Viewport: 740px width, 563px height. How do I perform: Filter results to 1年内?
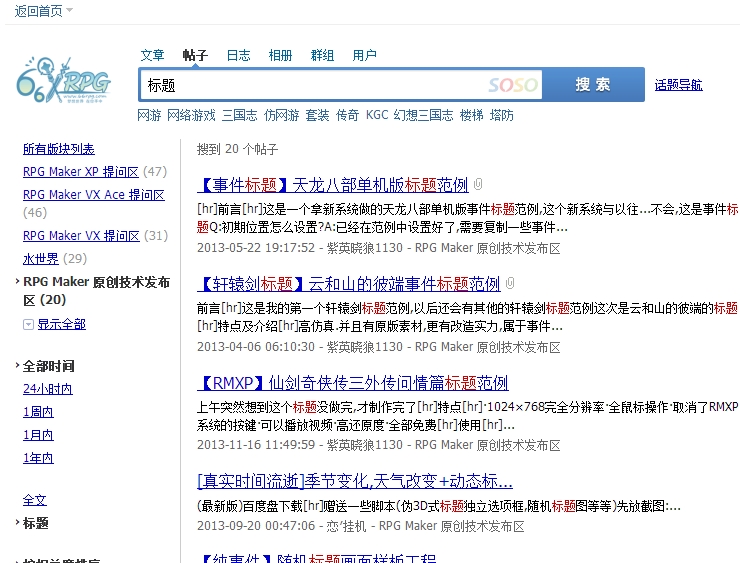pos(38,458)
